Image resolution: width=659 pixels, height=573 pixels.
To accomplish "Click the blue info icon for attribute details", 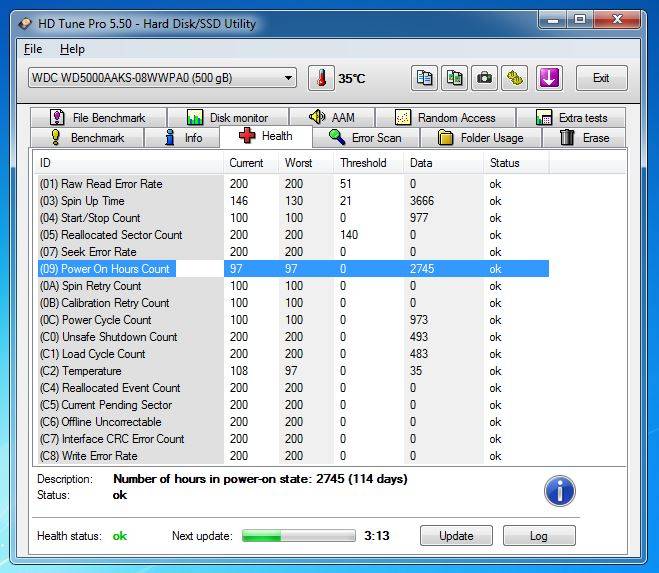I will pos(559,491).
